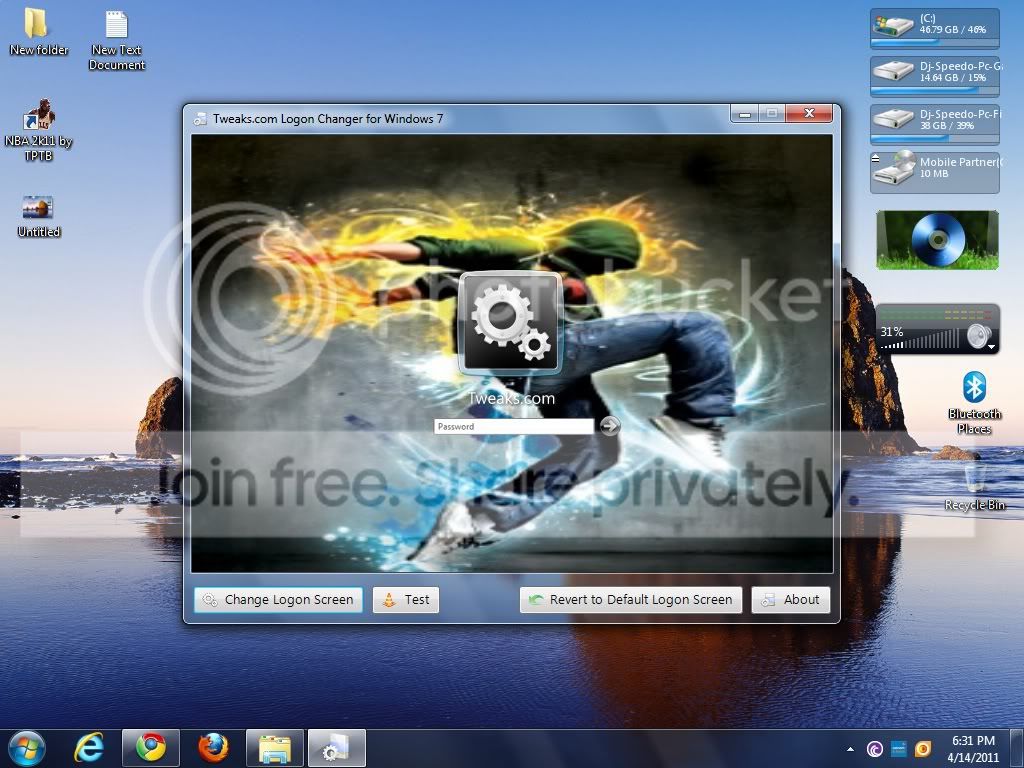Click the (C:) drive gadget
The width and height of the screenshot is (1024, 768).
point(935,28)
